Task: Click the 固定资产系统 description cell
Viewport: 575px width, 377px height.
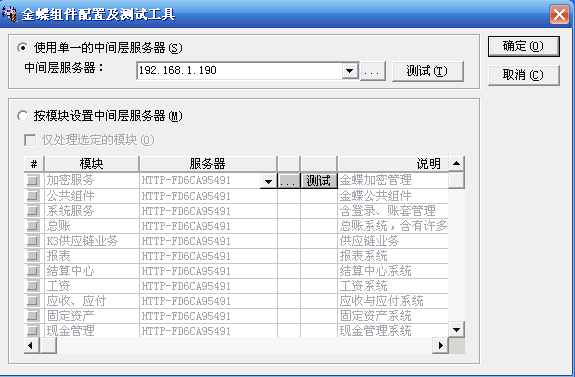Action: click(x=393, y=316)
